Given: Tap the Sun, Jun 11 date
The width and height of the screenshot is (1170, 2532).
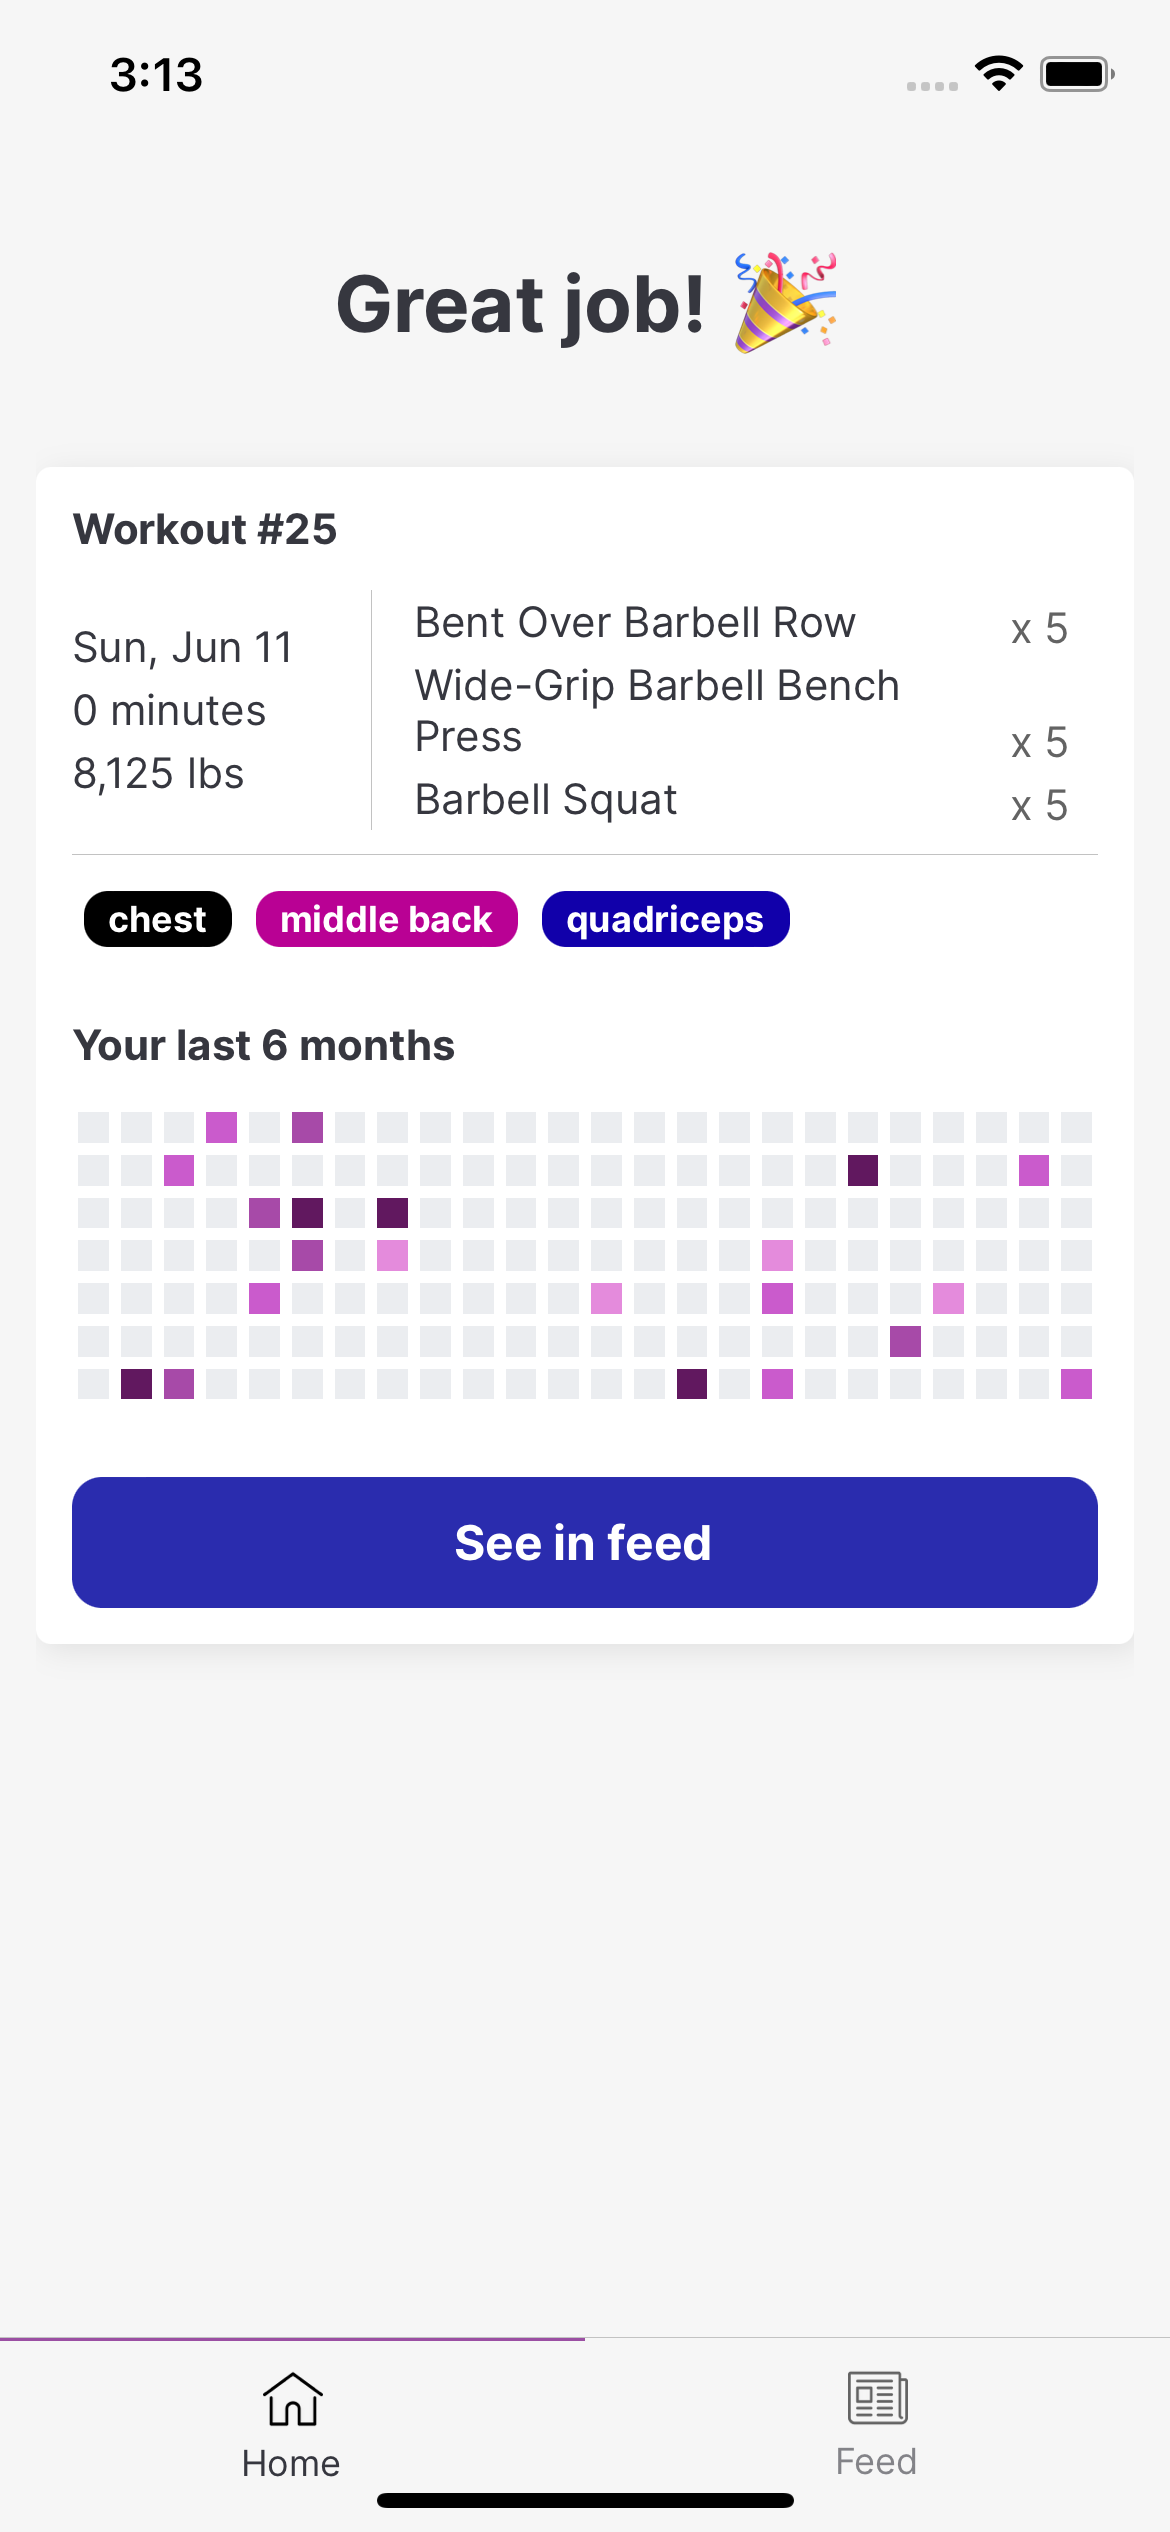Looking at the screenshot, I should point(183,647).
